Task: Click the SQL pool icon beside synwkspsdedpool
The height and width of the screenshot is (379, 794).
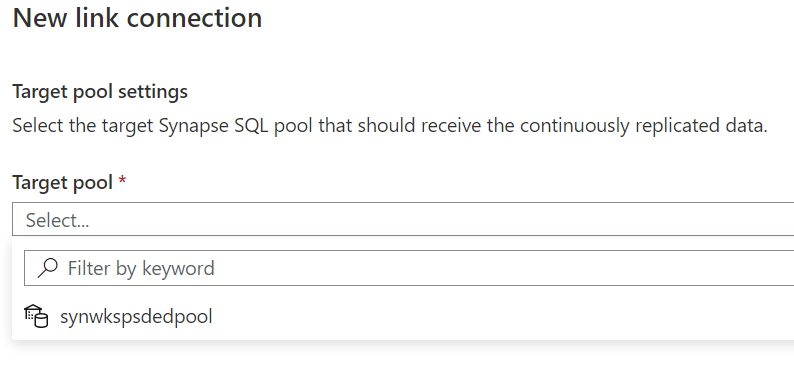Action: tap(36, 316)
